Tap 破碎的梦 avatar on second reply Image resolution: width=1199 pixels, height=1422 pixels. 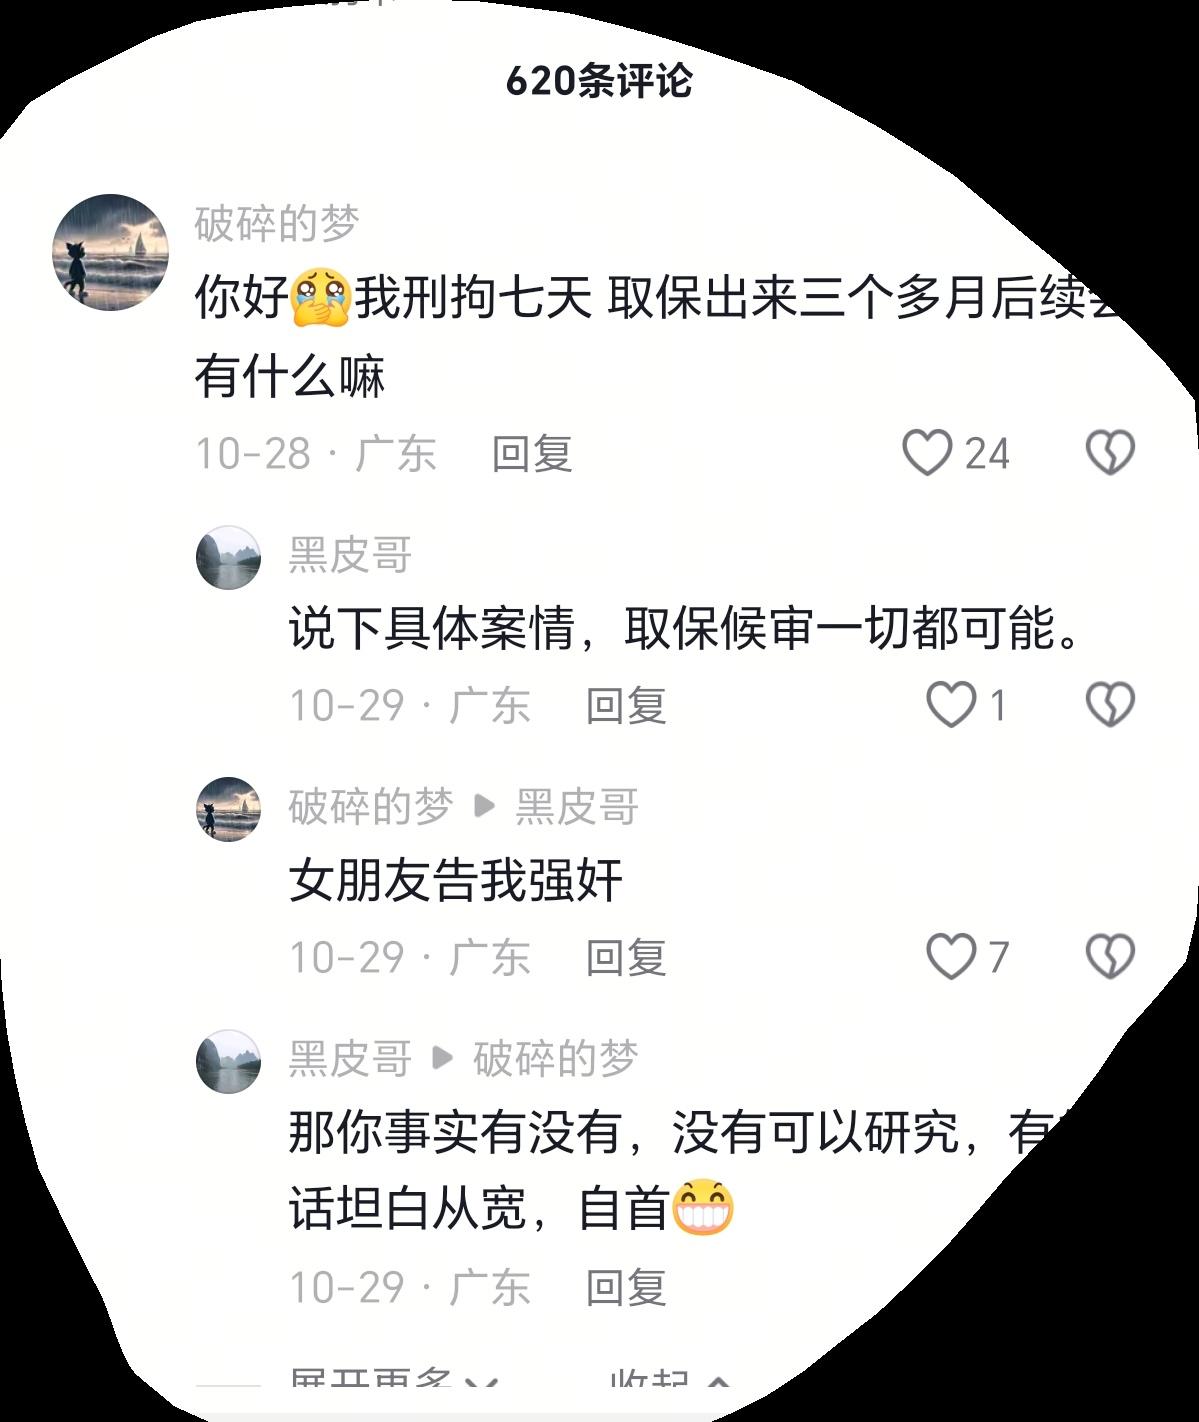point(228,809)
